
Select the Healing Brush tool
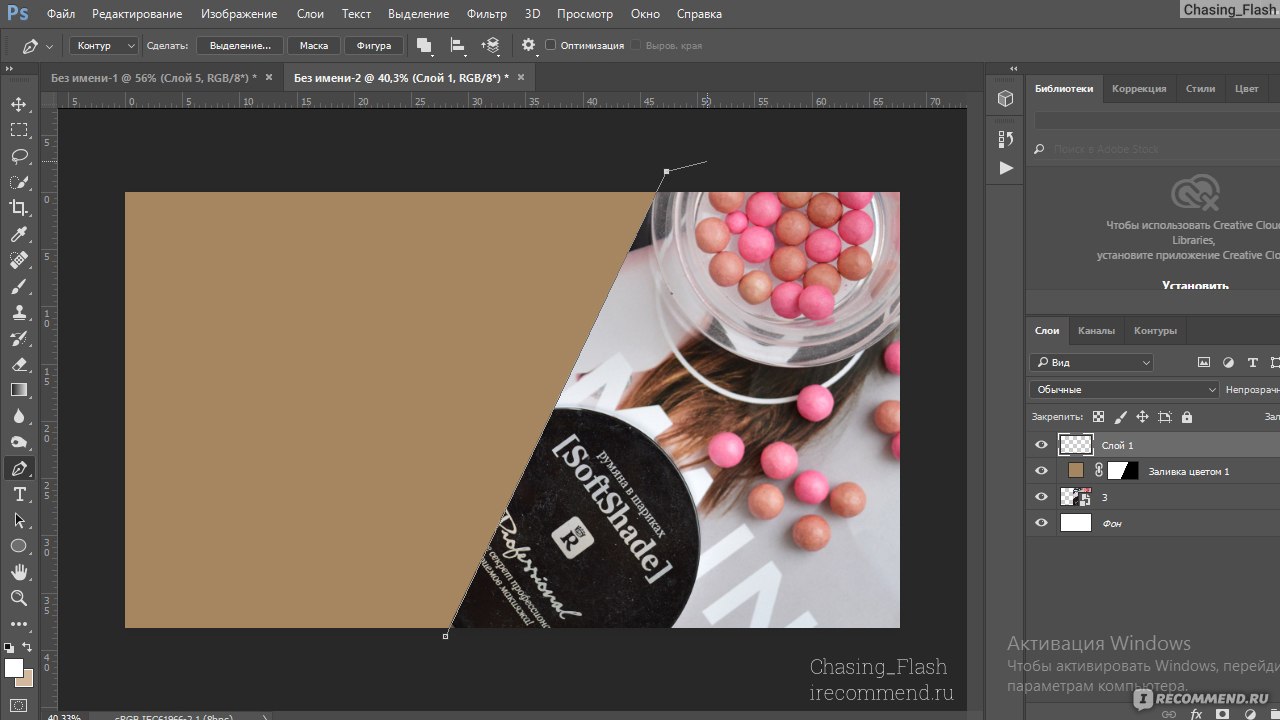tap(18, 260)
